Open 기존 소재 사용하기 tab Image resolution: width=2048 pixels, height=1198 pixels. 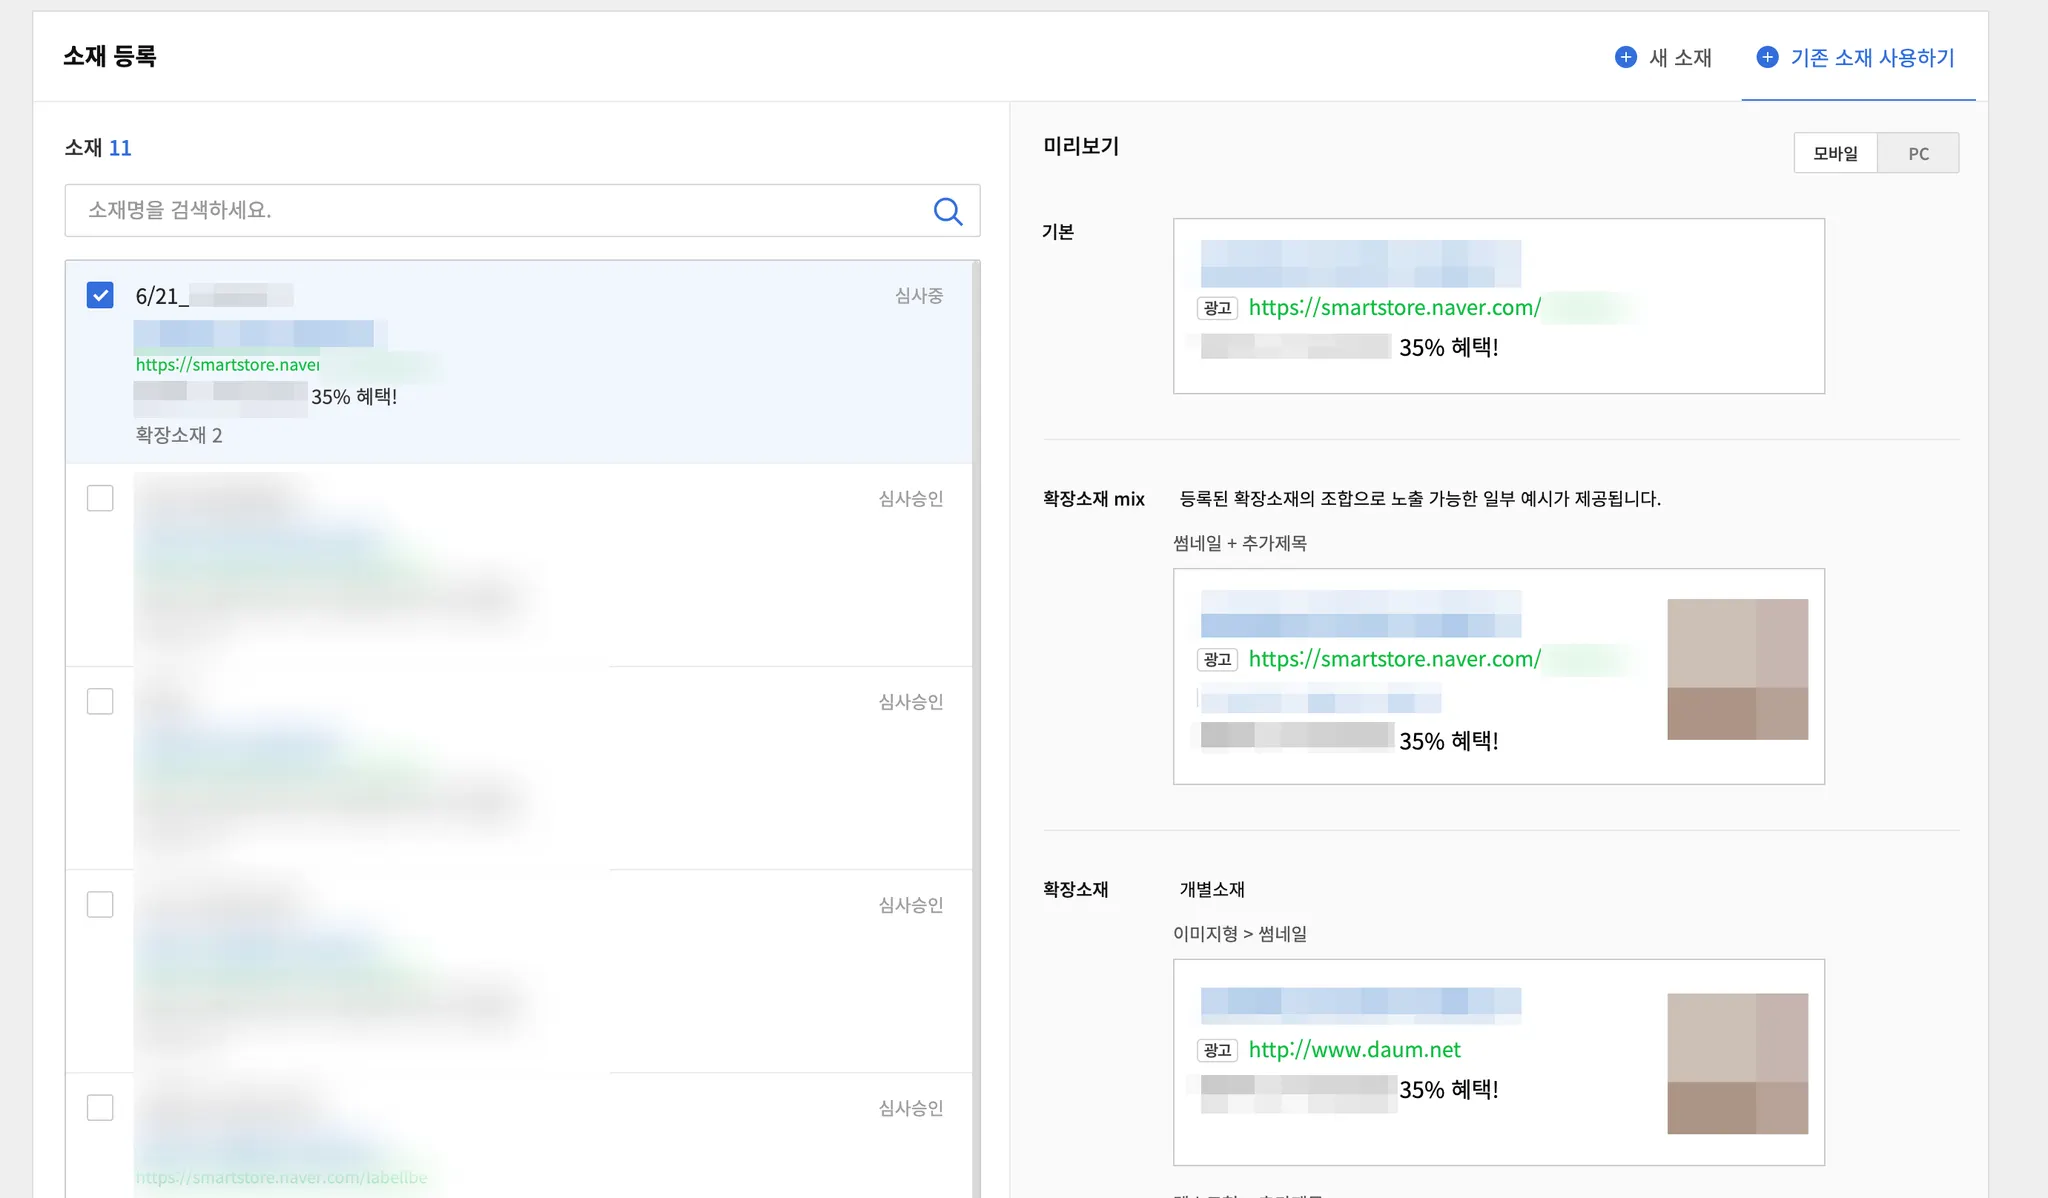[x=1871, y=58]
